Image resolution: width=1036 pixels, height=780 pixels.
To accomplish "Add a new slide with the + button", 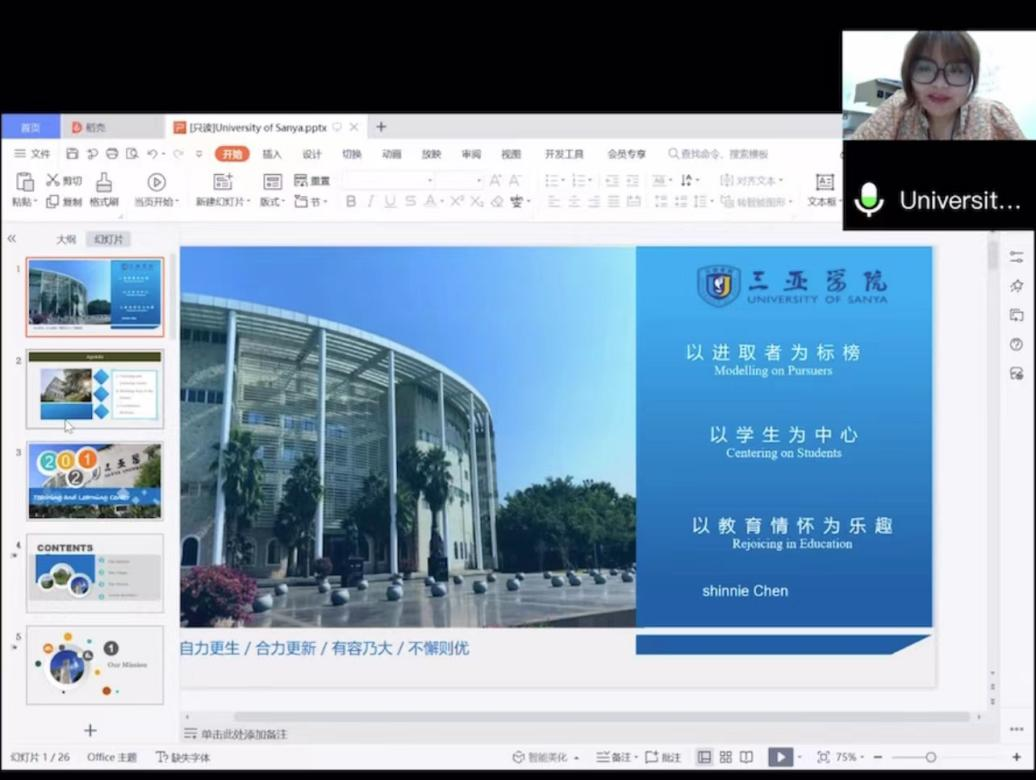I will tap(90, 730).
